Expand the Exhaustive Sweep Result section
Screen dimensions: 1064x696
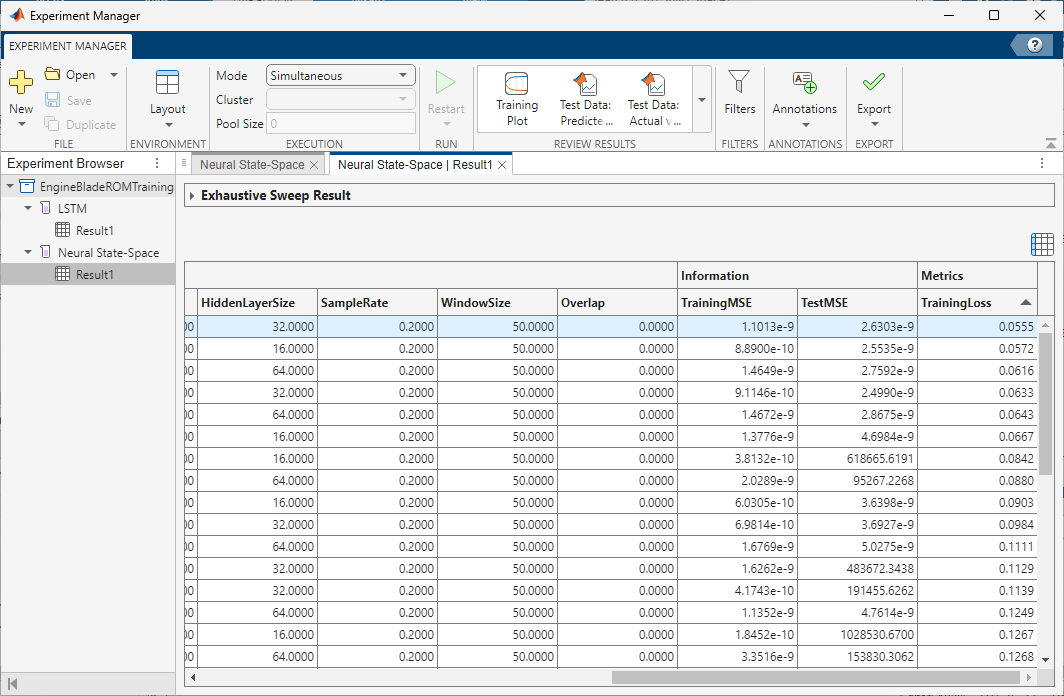(192, 195)
